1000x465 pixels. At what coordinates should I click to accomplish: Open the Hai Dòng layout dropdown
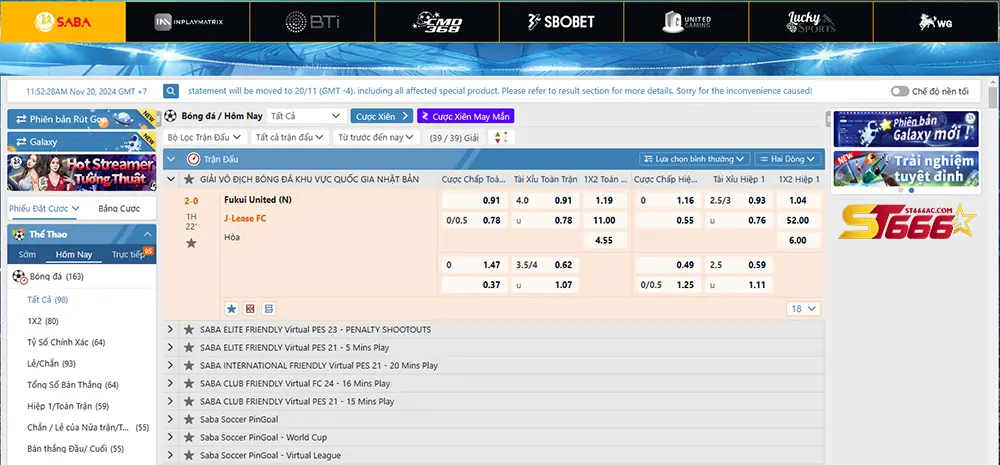(788, 159)
